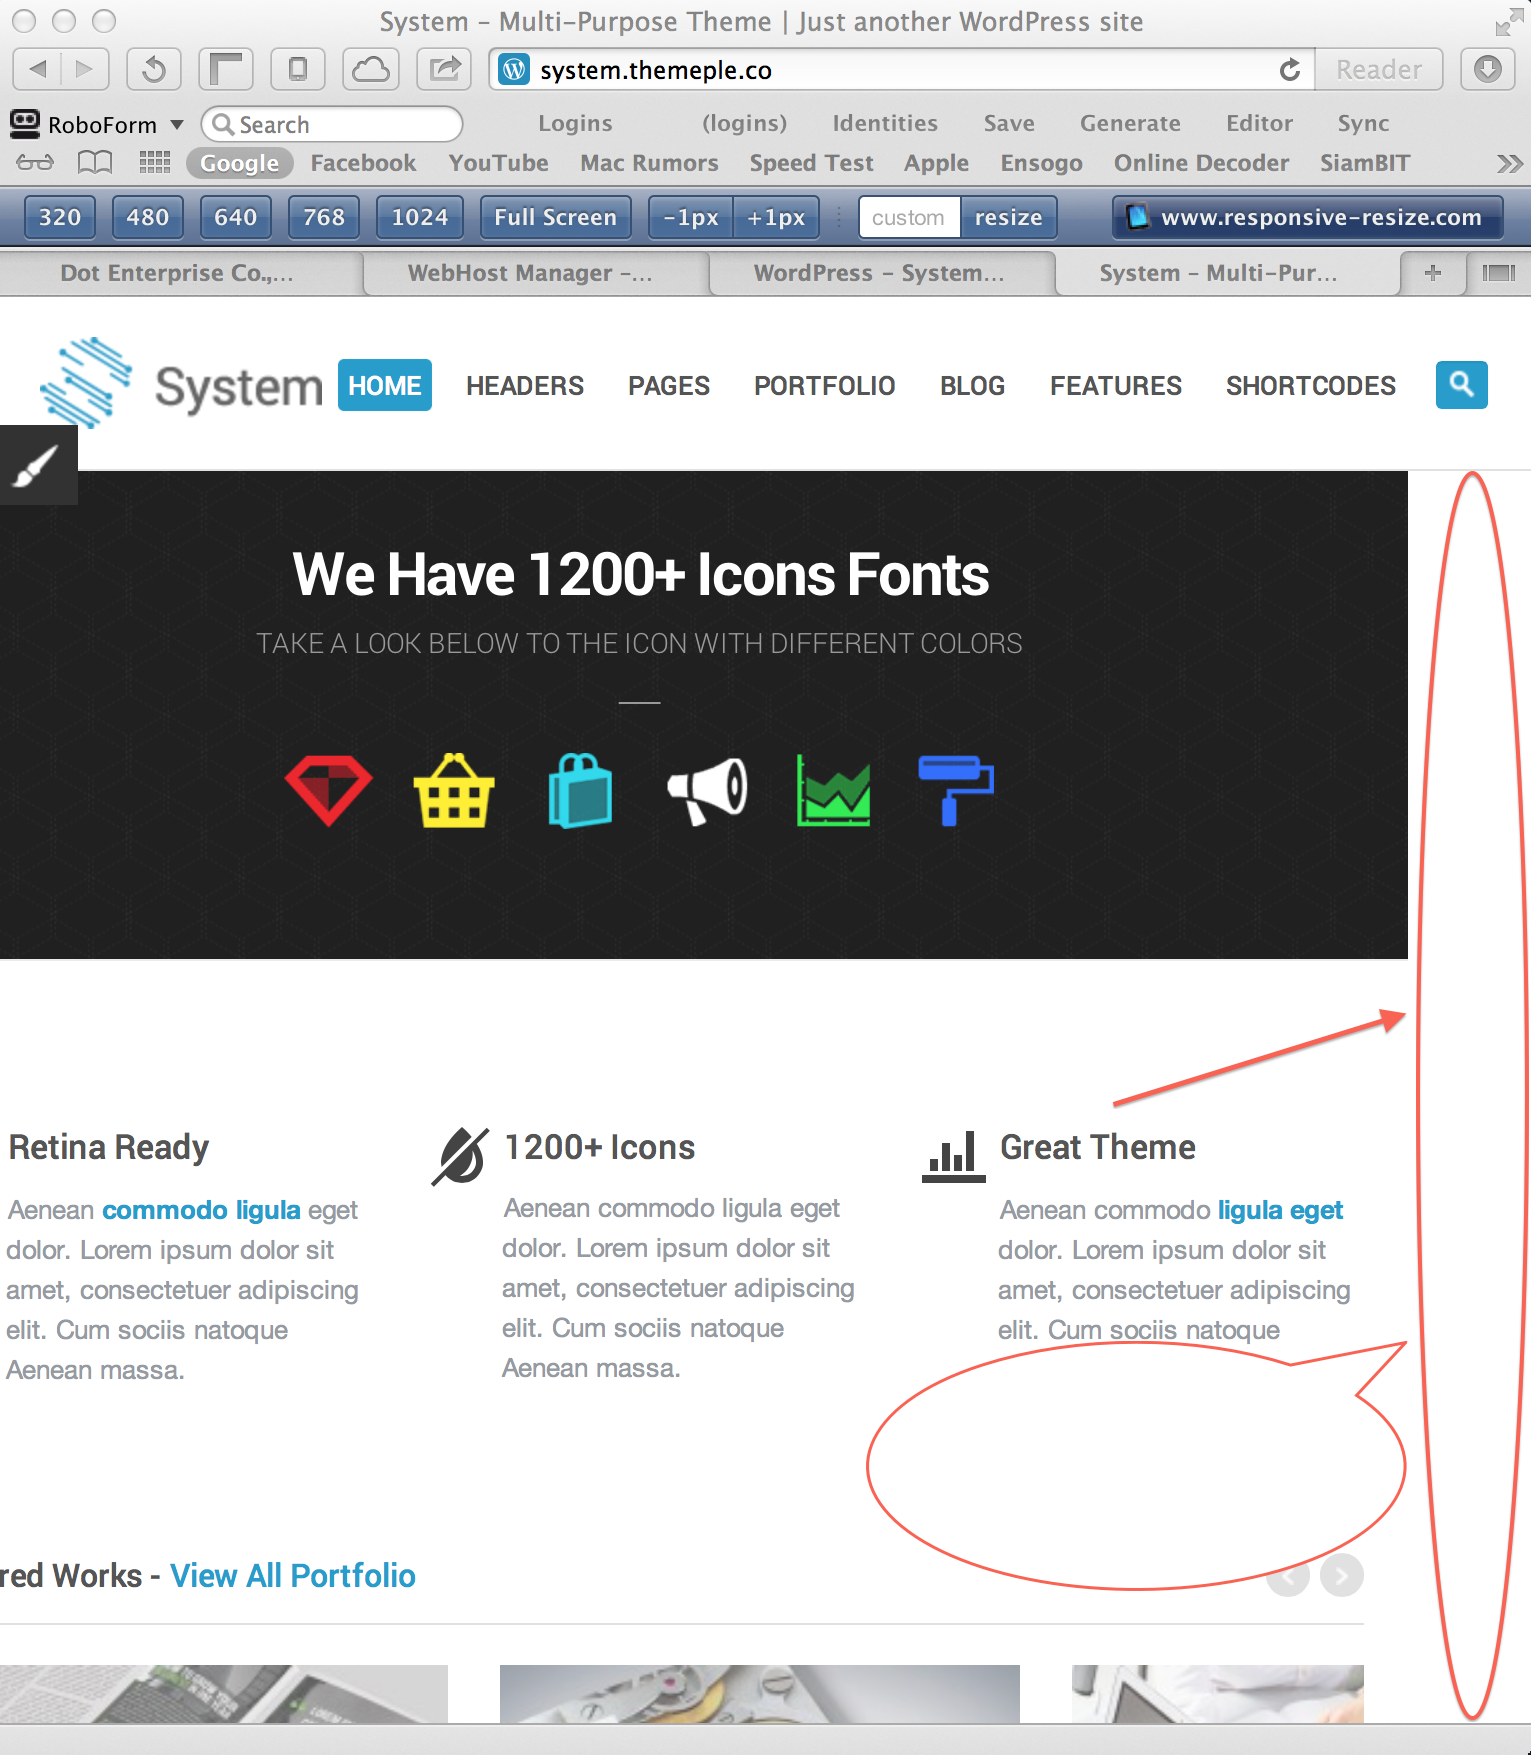
Task: Click the resize button beside custom field
Action: click(x=1009, y=217)
